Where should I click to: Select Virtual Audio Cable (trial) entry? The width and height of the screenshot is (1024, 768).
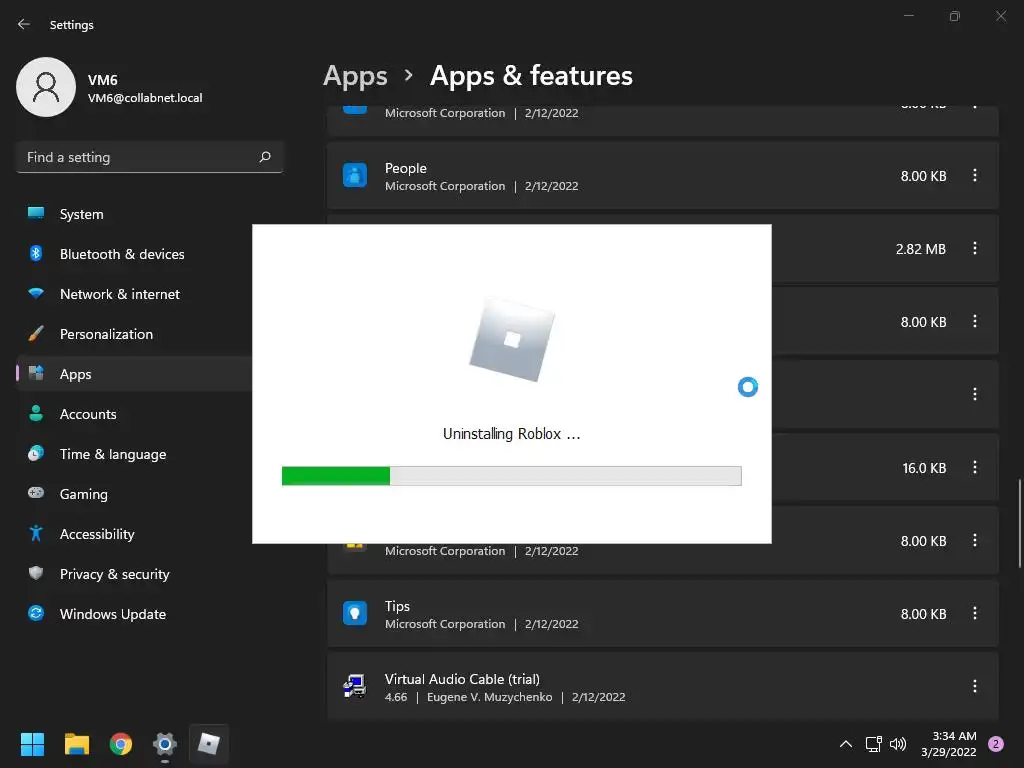(462, 679)
